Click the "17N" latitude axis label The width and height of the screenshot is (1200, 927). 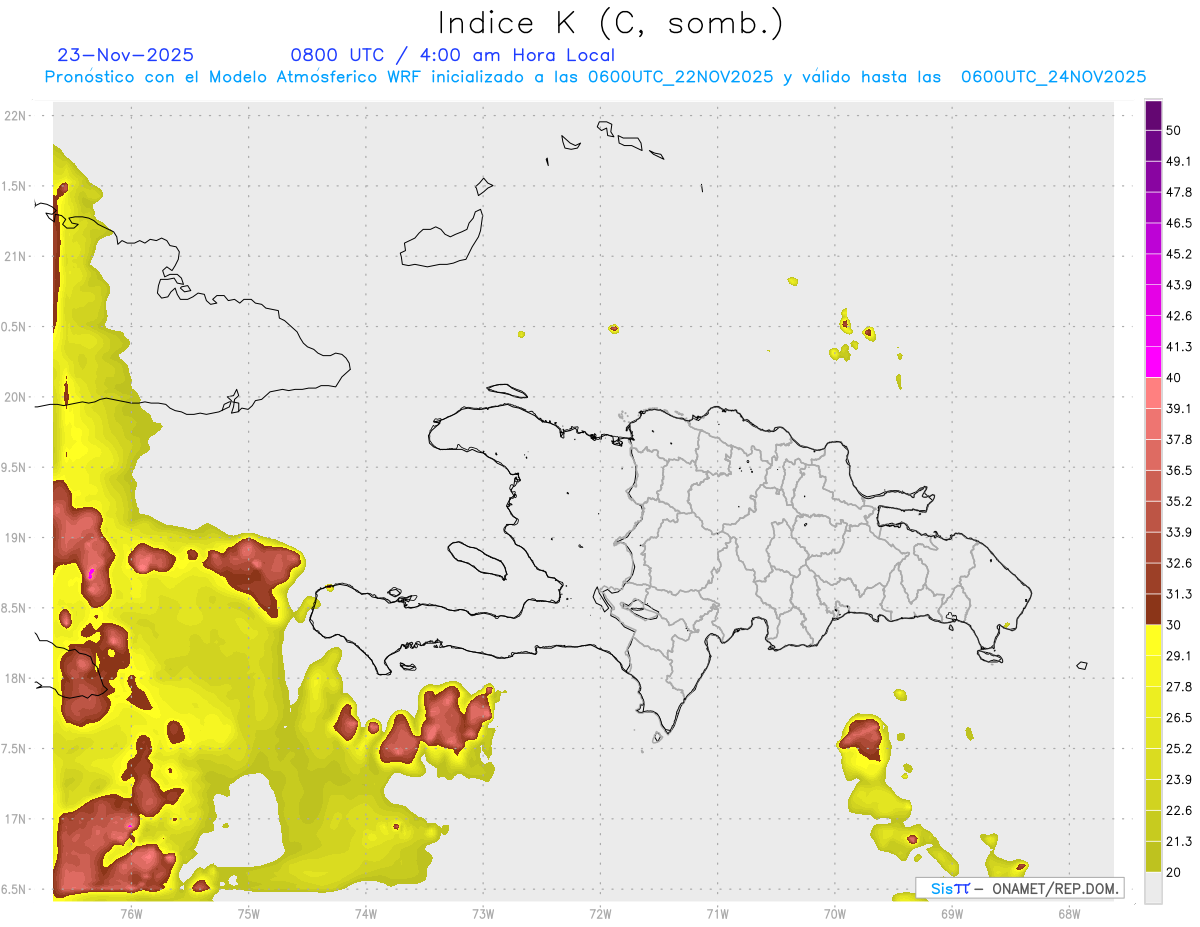click(x=15, y=820)
